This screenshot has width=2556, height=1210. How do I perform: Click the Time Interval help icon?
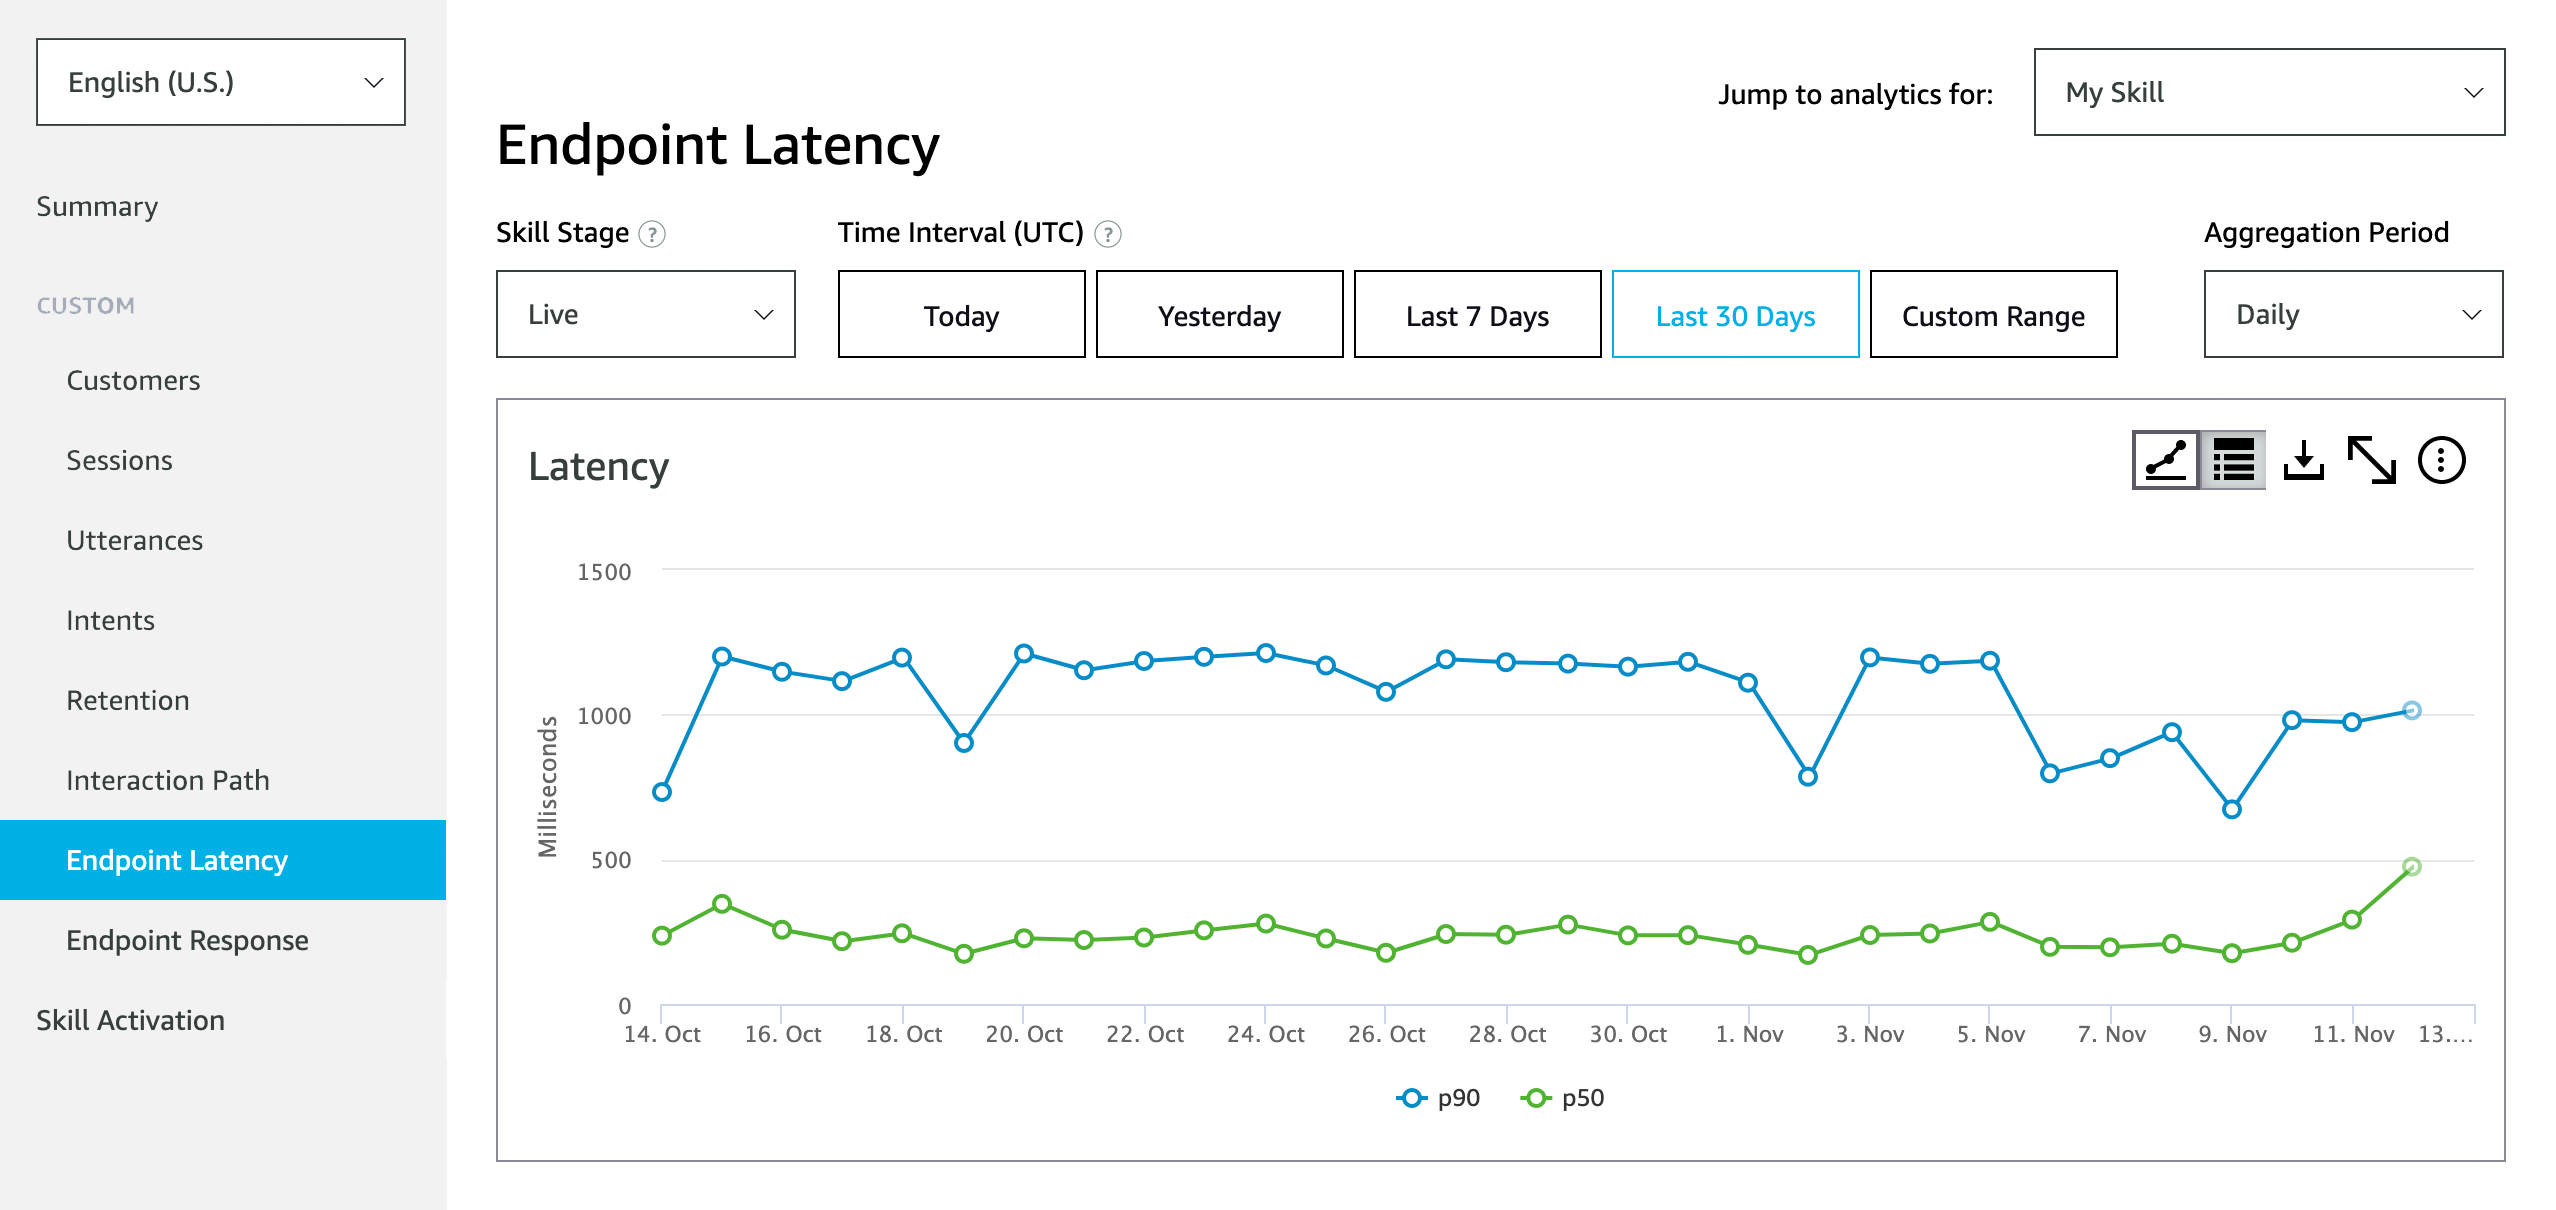click(1107, 234)
